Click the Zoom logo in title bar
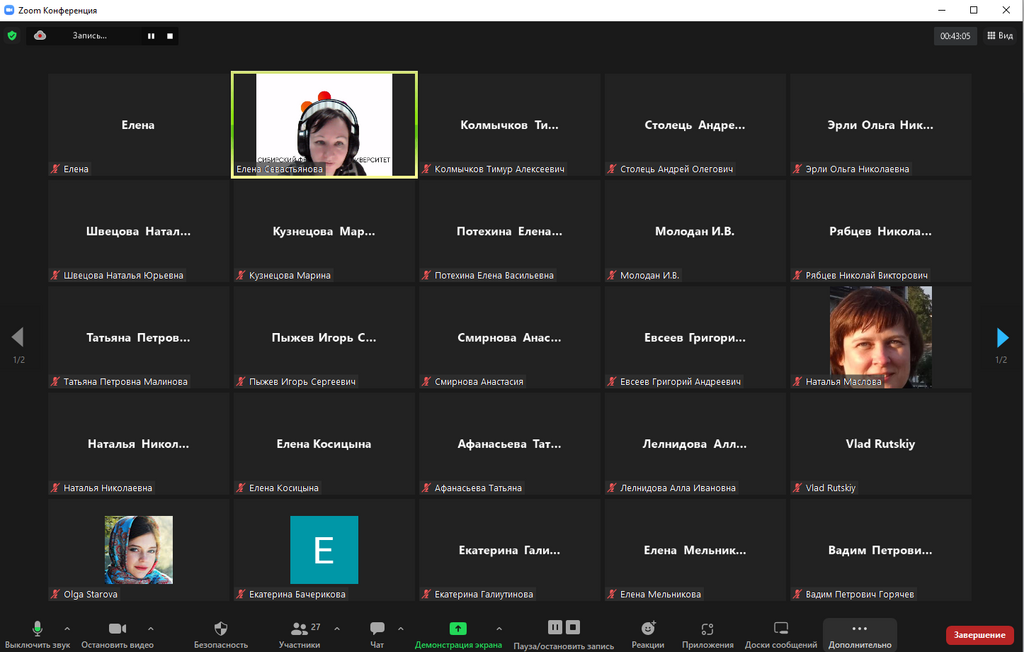Screen dimensions: 1024x652 pyautogui.click(x=9, y=10)
